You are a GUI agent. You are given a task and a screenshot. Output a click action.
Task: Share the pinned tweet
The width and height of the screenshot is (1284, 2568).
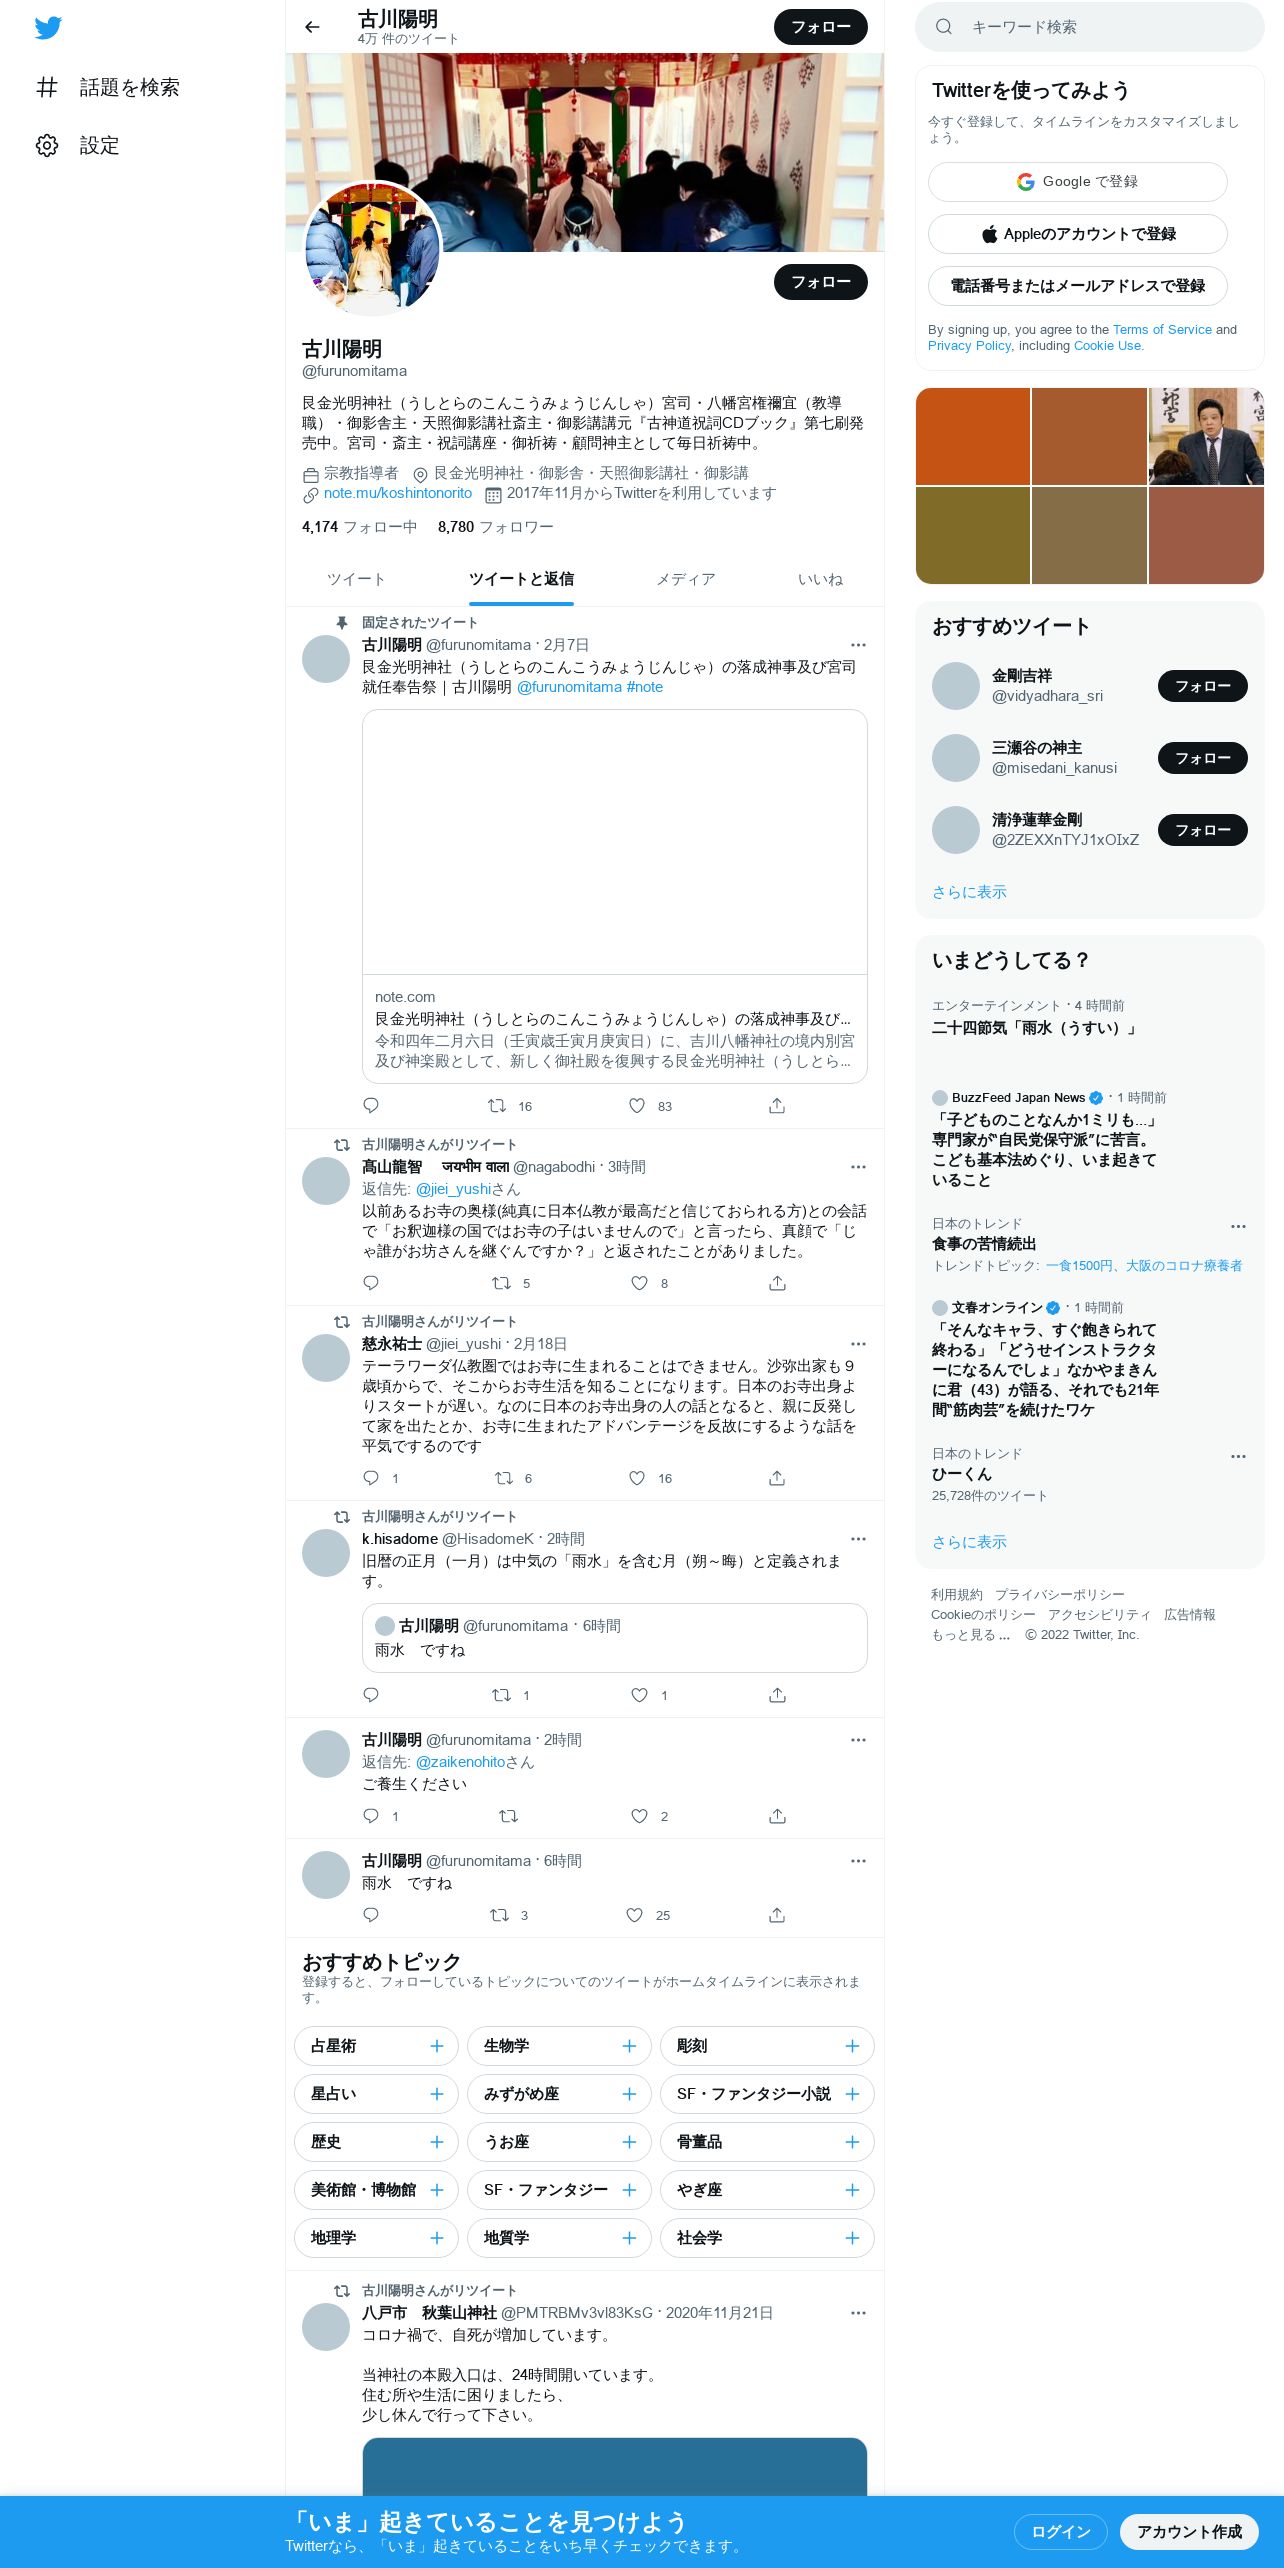(x=777, y=1105)
